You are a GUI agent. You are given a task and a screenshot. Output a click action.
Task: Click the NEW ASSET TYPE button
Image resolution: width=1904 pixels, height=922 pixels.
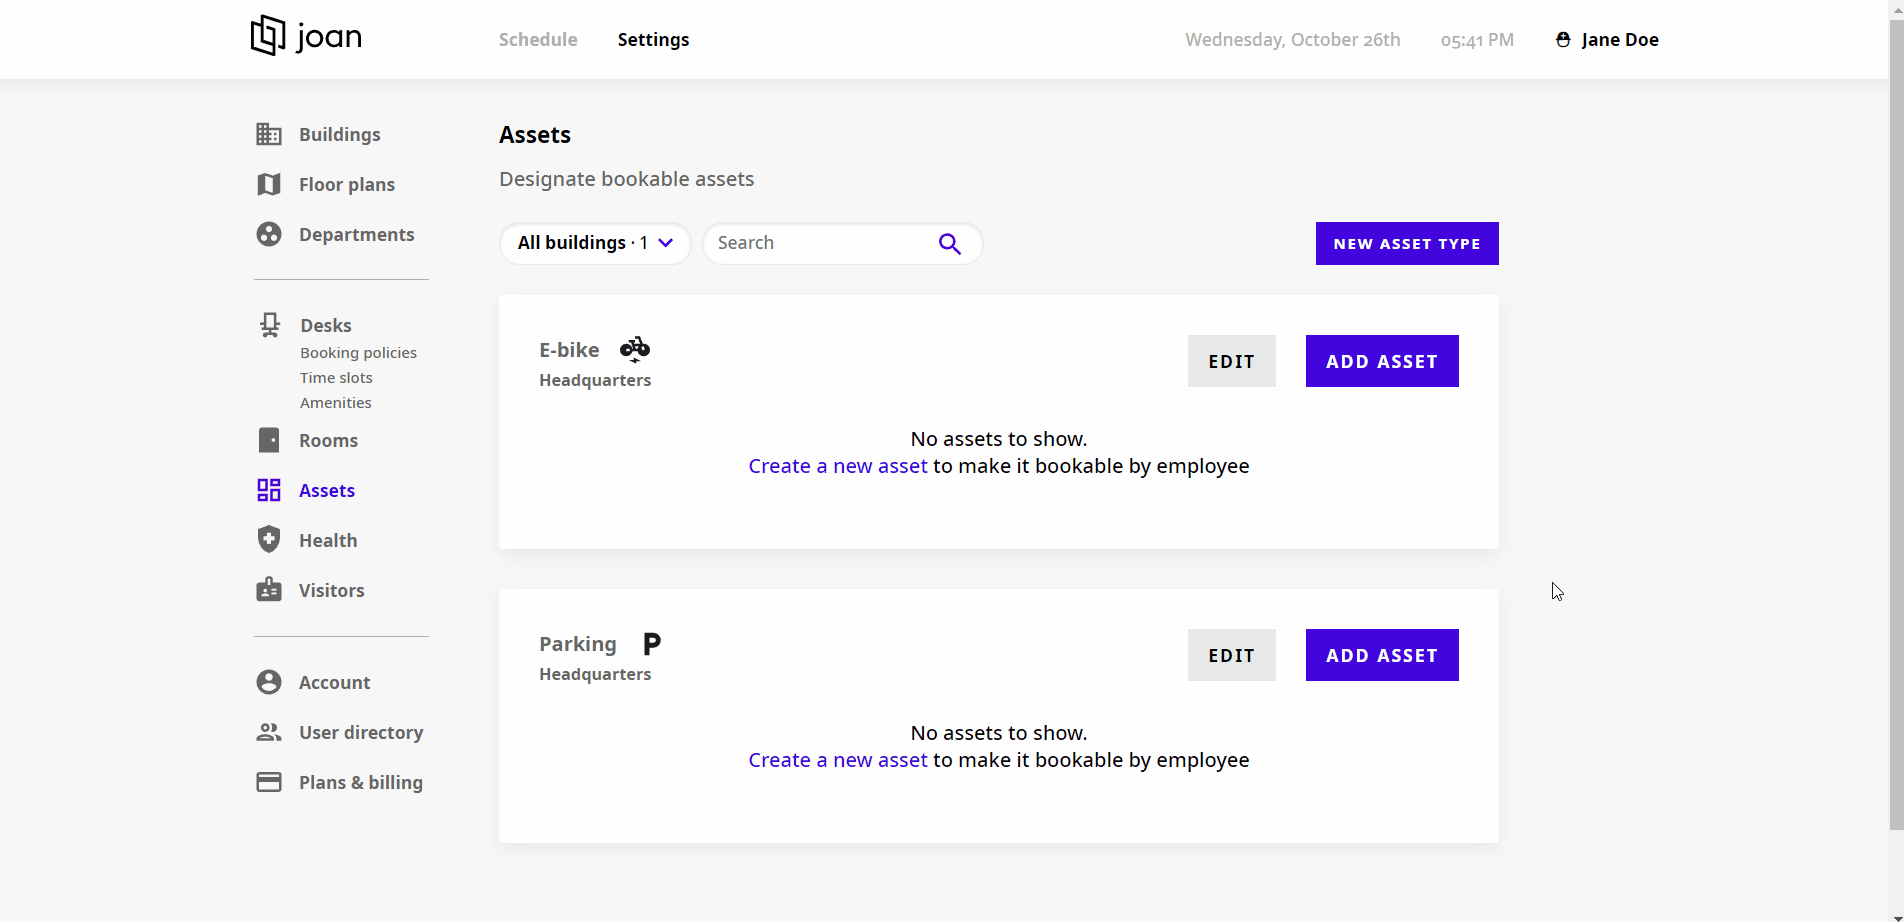point(1406,243)
